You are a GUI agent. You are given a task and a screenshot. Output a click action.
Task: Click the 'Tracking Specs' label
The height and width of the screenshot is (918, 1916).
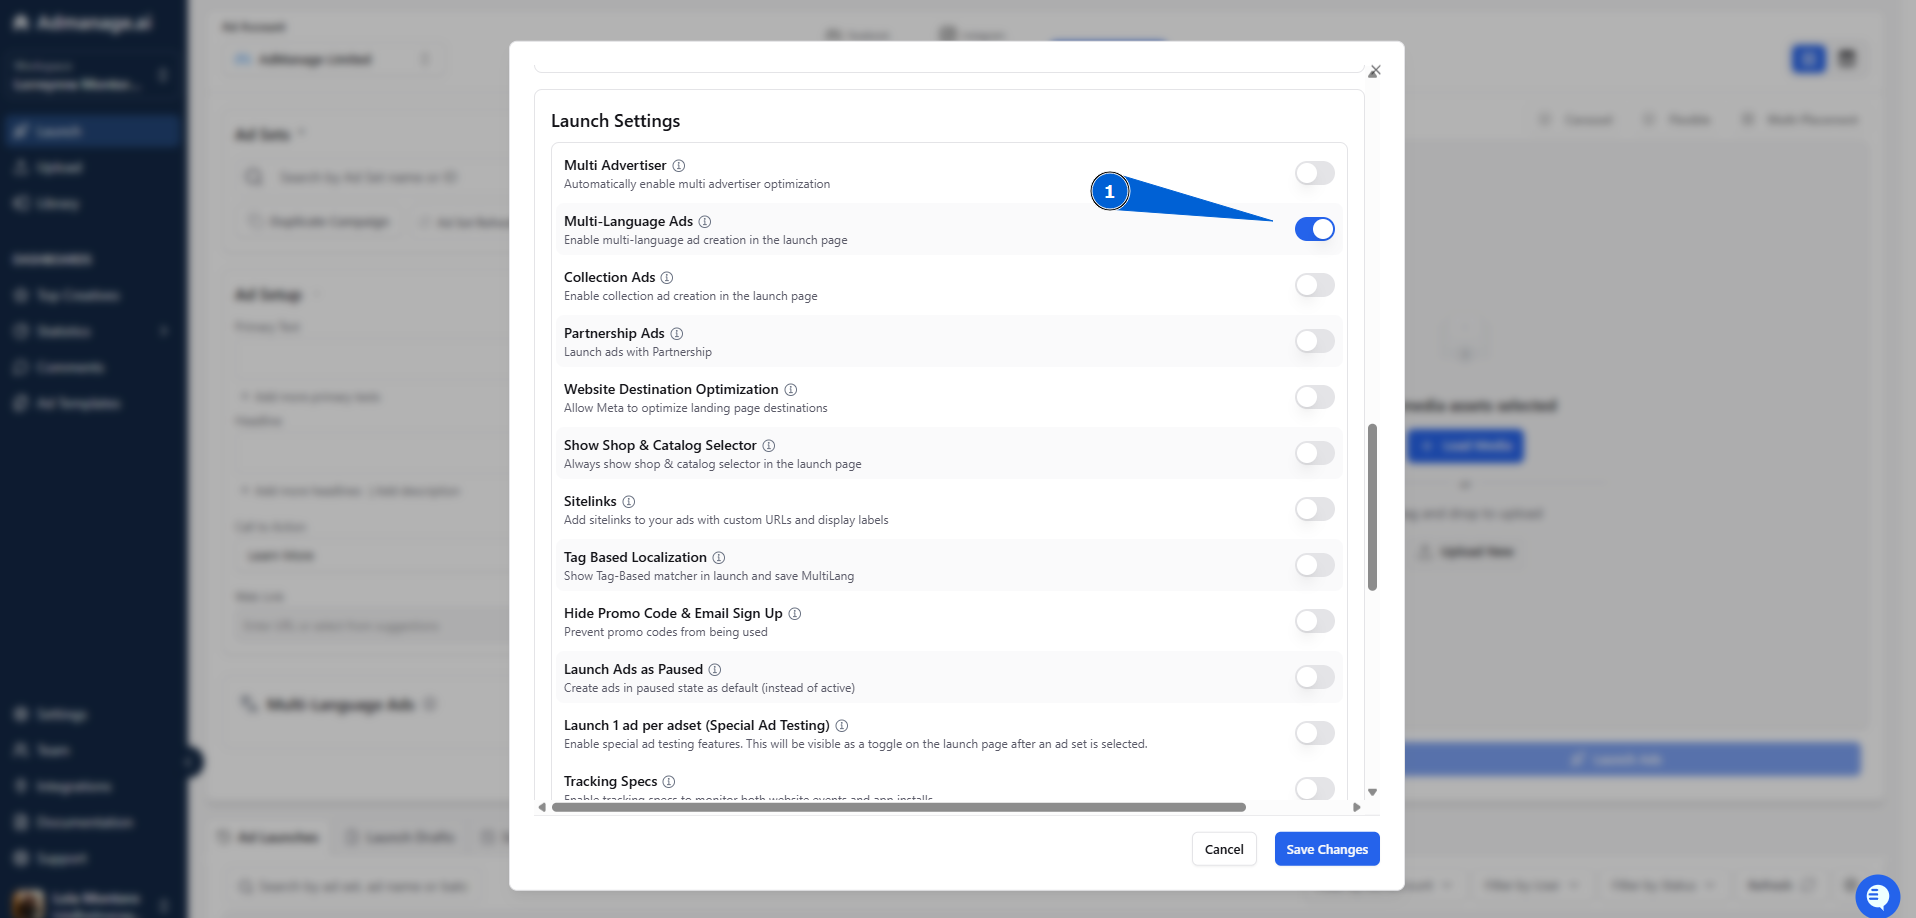611,781
